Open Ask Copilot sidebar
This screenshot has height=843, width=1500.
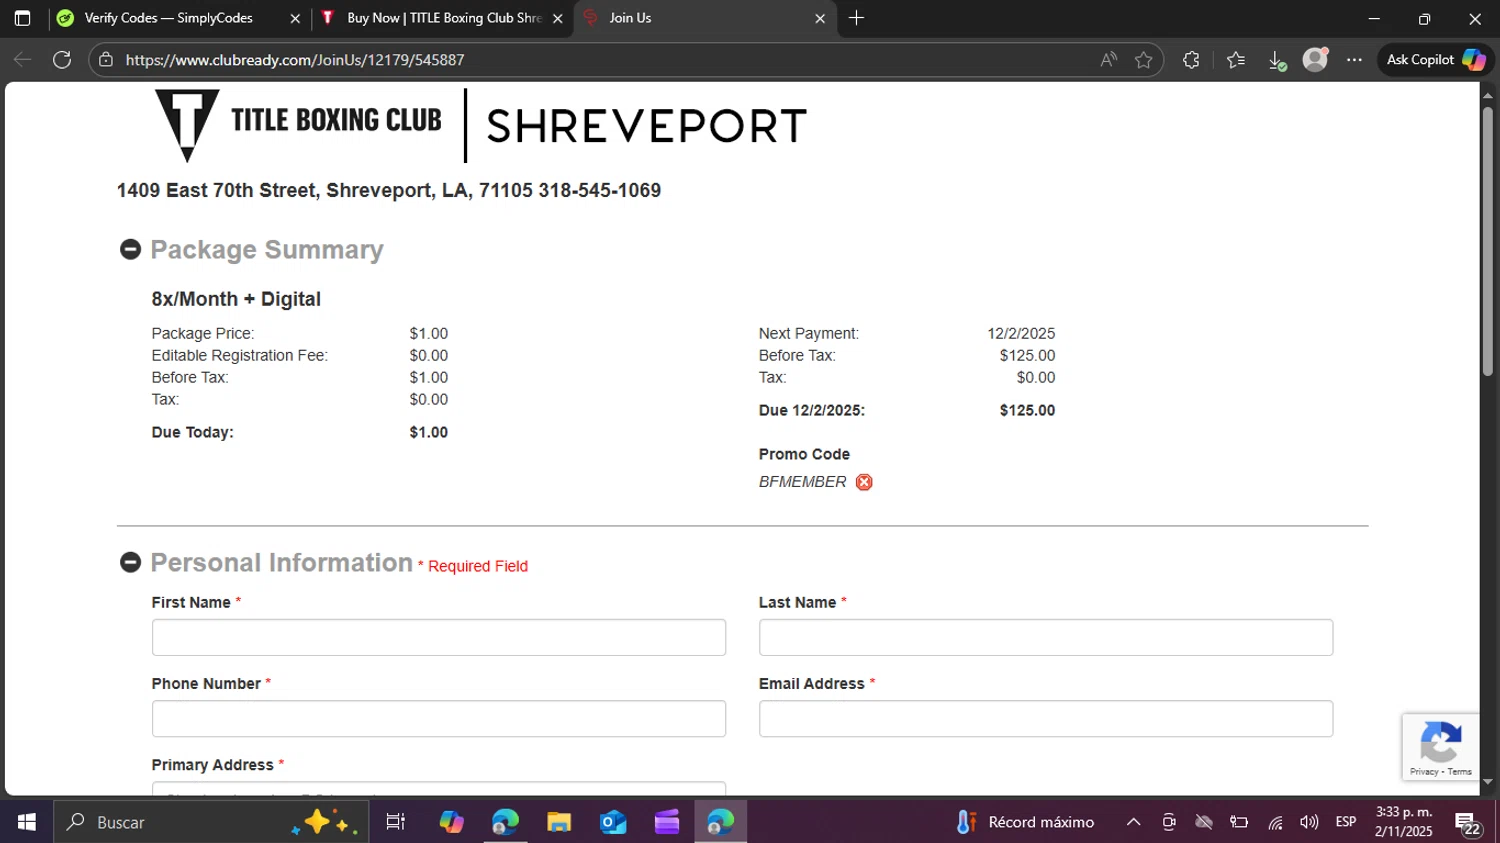point(1436,60)
